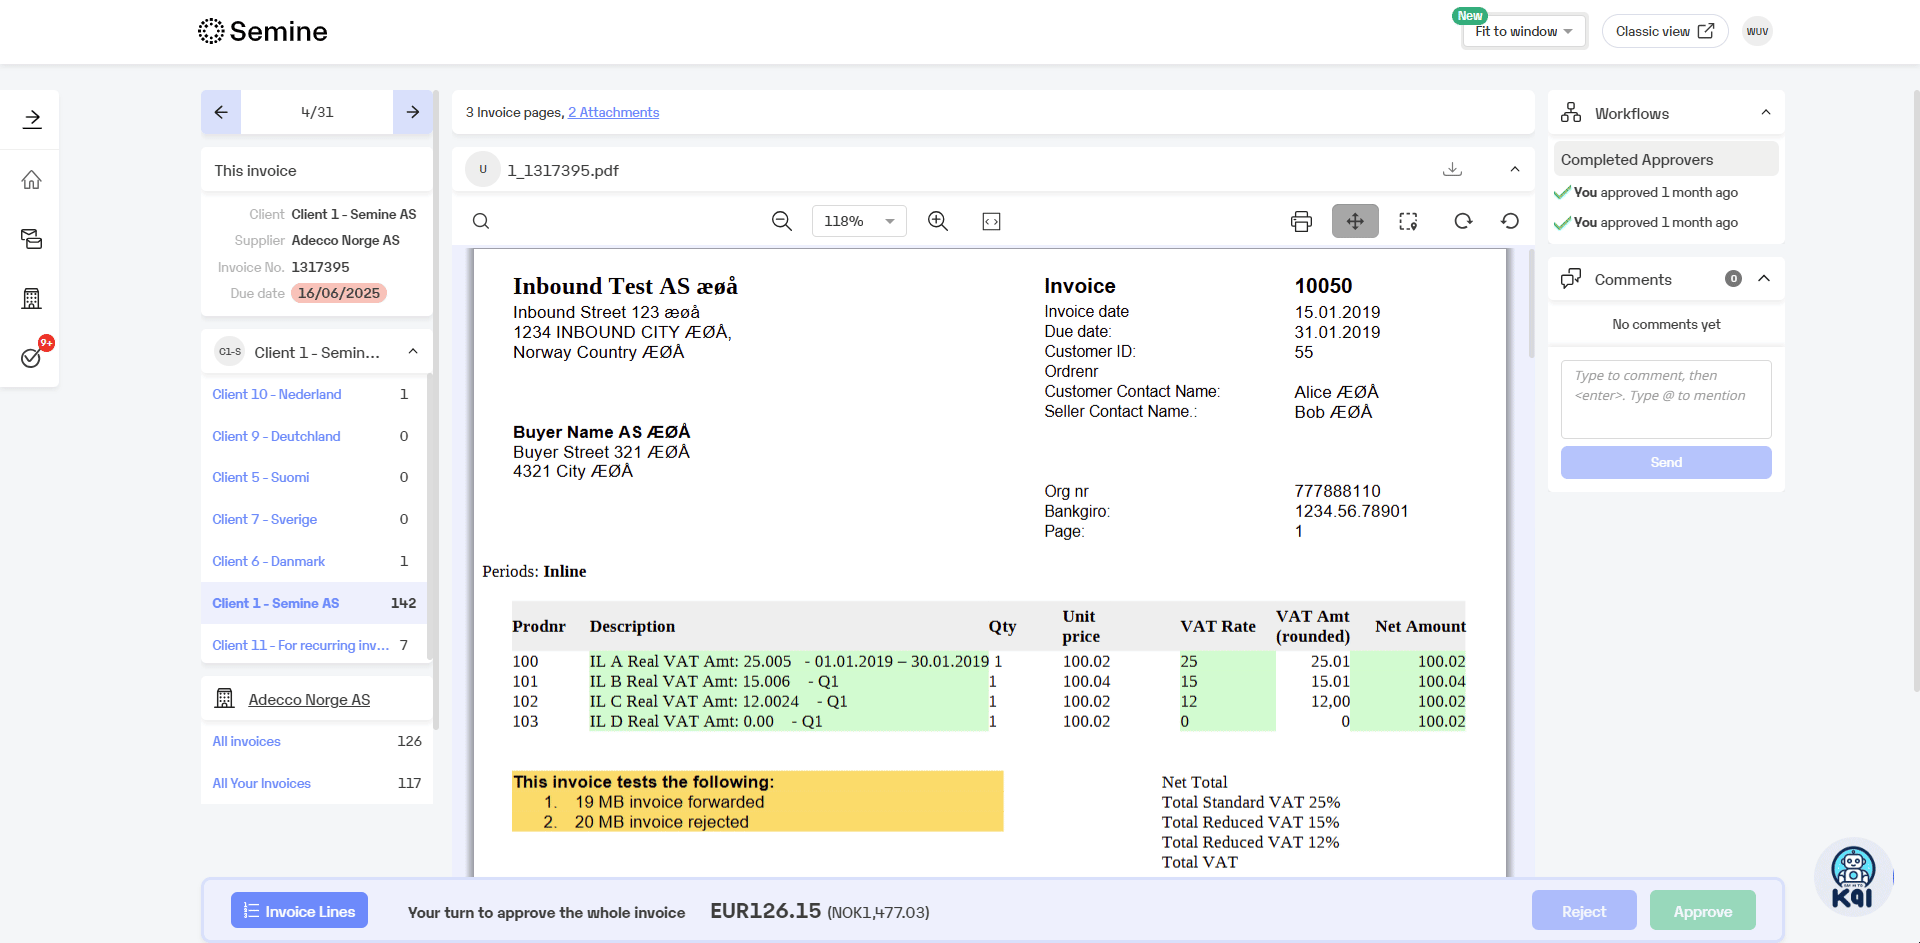This screenshot has height=943, width=1920.
Task: Download 1_1317395.pdf with download icon
Action: (x=1452, y=170)
